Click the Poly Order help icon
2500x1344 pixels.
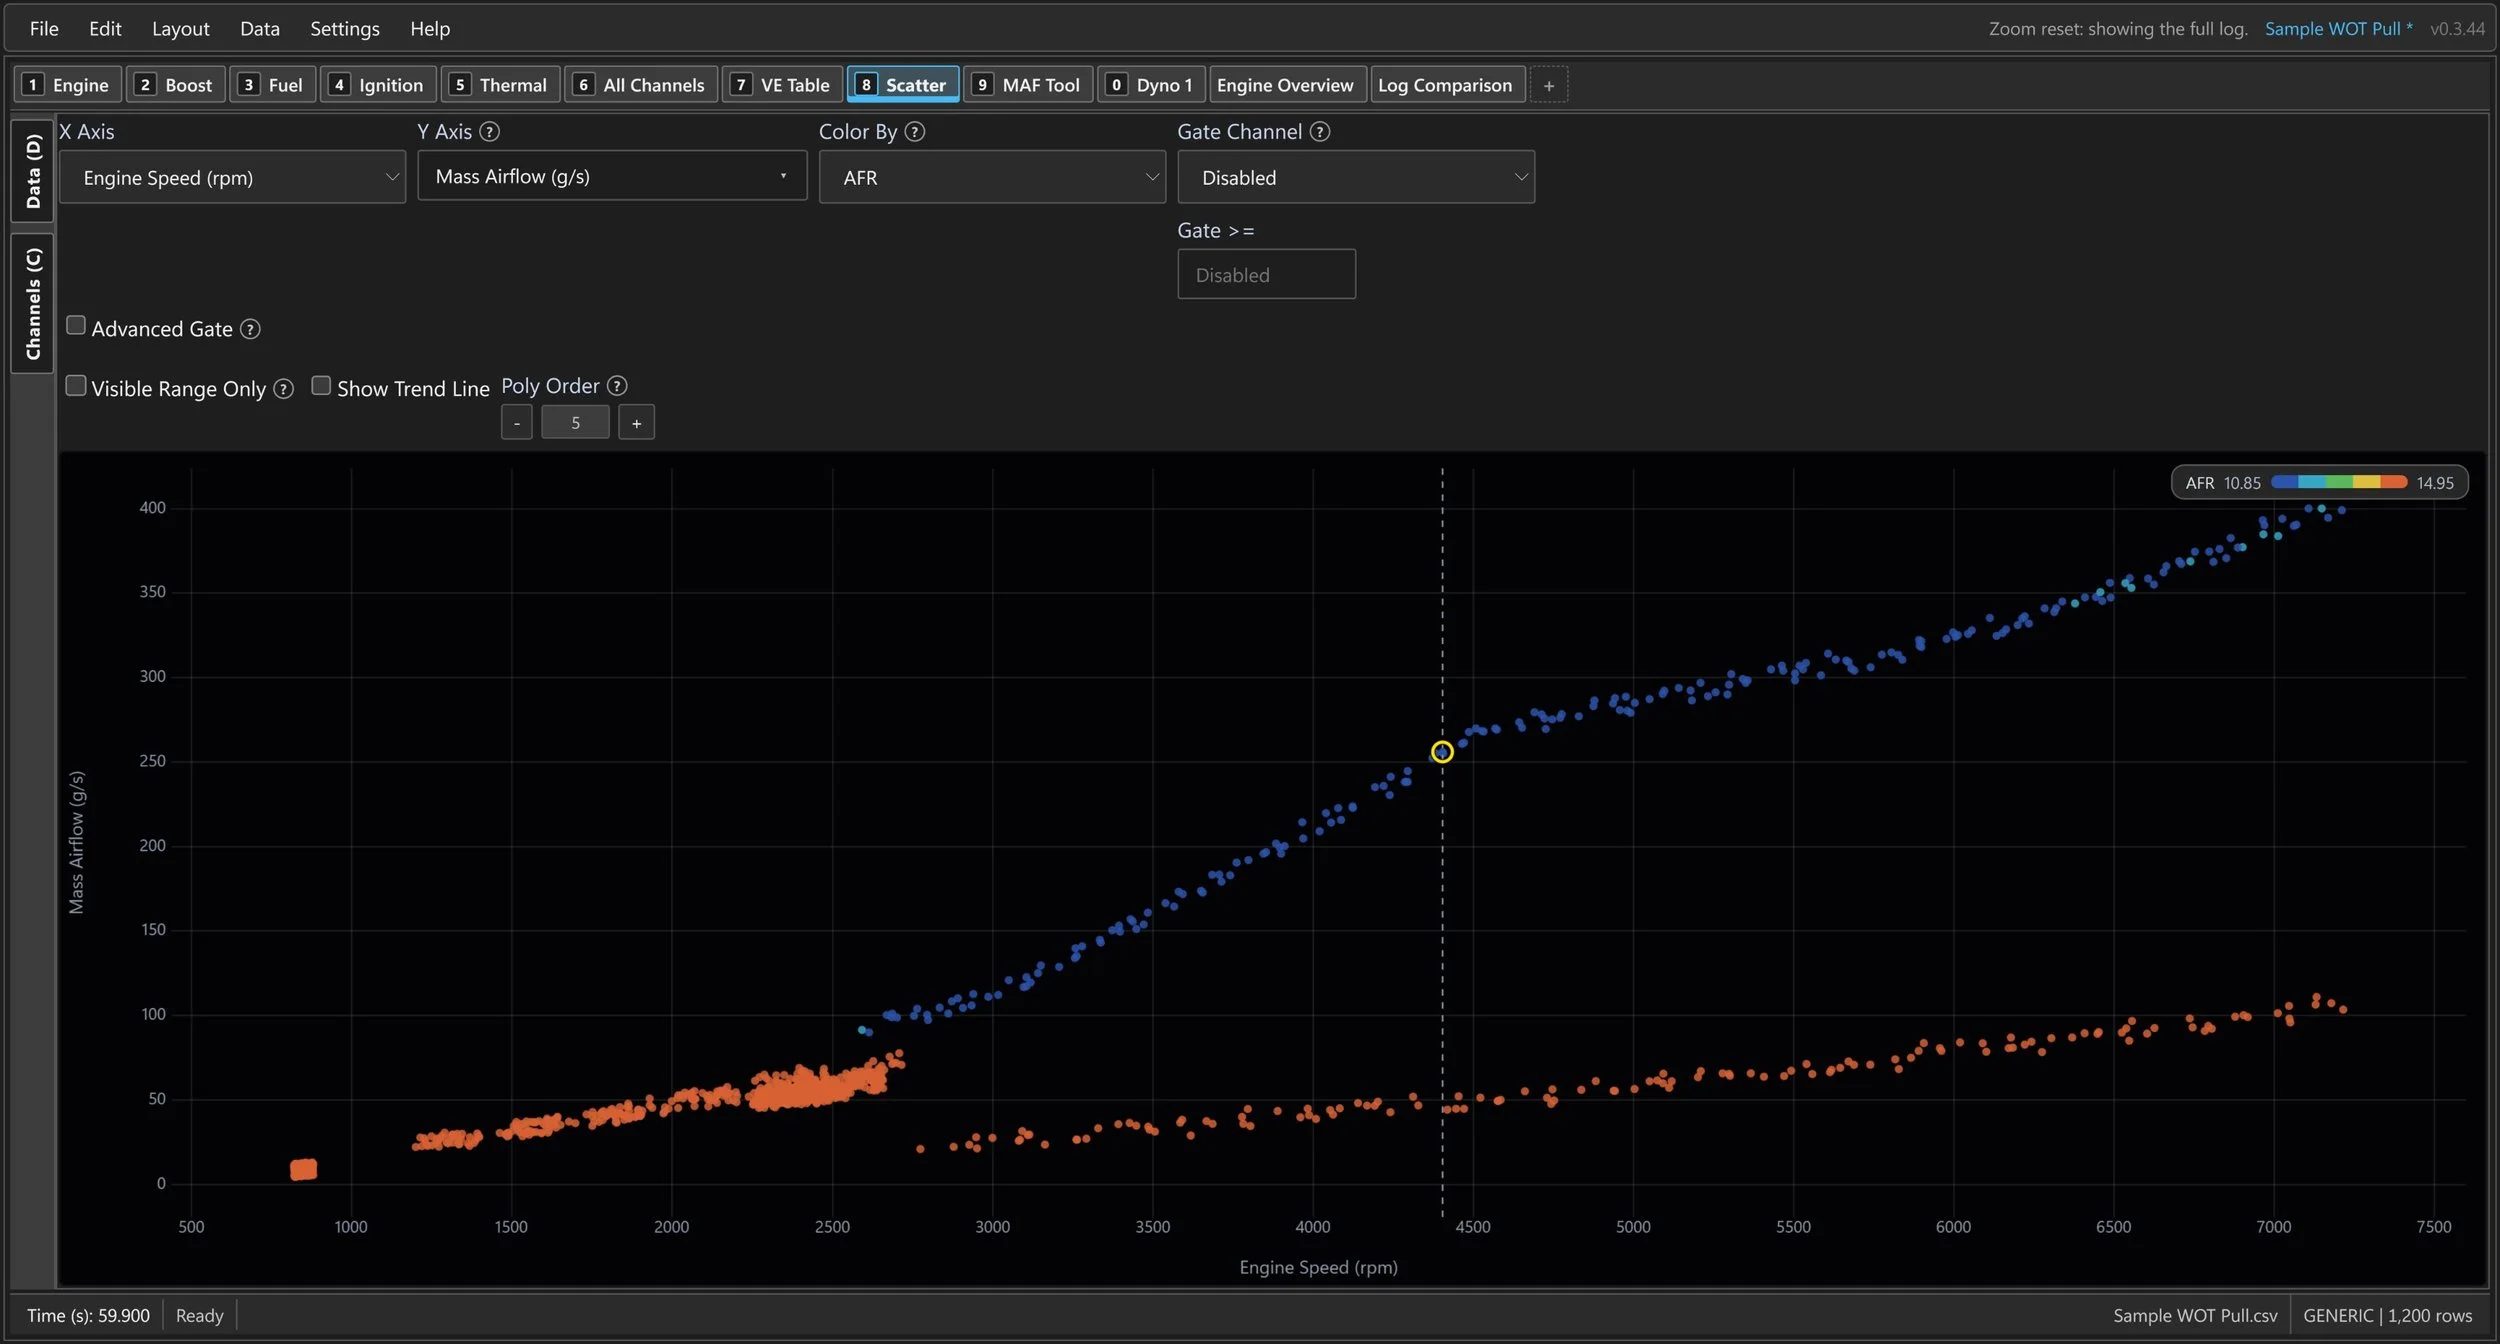point(617,386)
